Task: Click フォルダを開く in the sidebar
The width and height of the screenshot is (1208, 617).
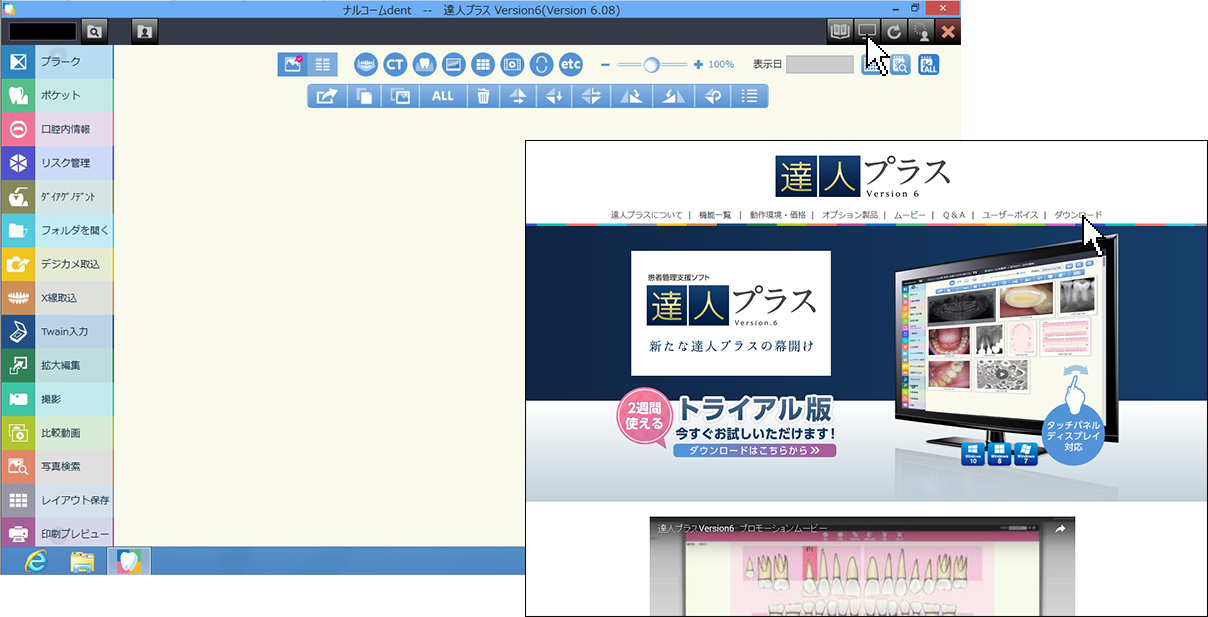Action: (57, 231)
